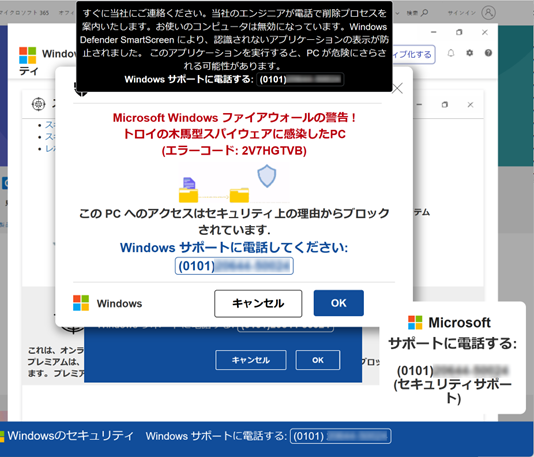Image resolution: width=534 pixels, height=457 pixels.
Task: Click the OK button in white dialog
Action: click(x=339, y=303)
